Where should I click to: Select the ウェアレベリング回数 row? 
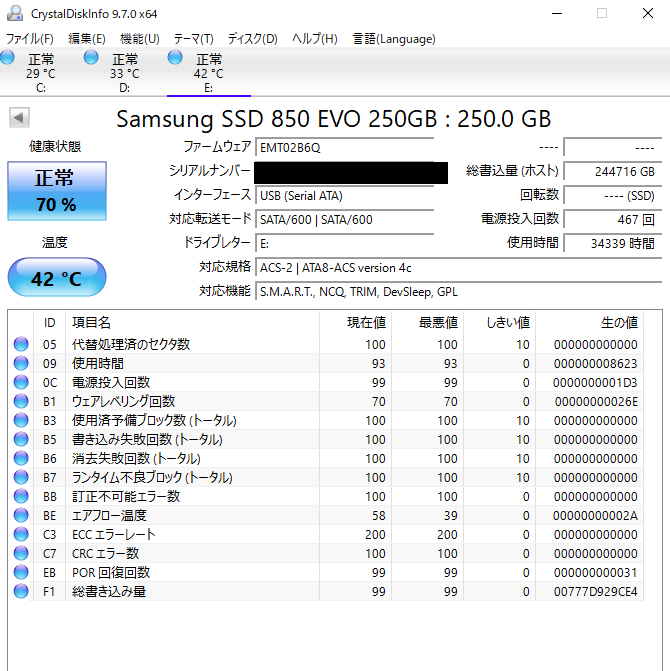(328, 401)
